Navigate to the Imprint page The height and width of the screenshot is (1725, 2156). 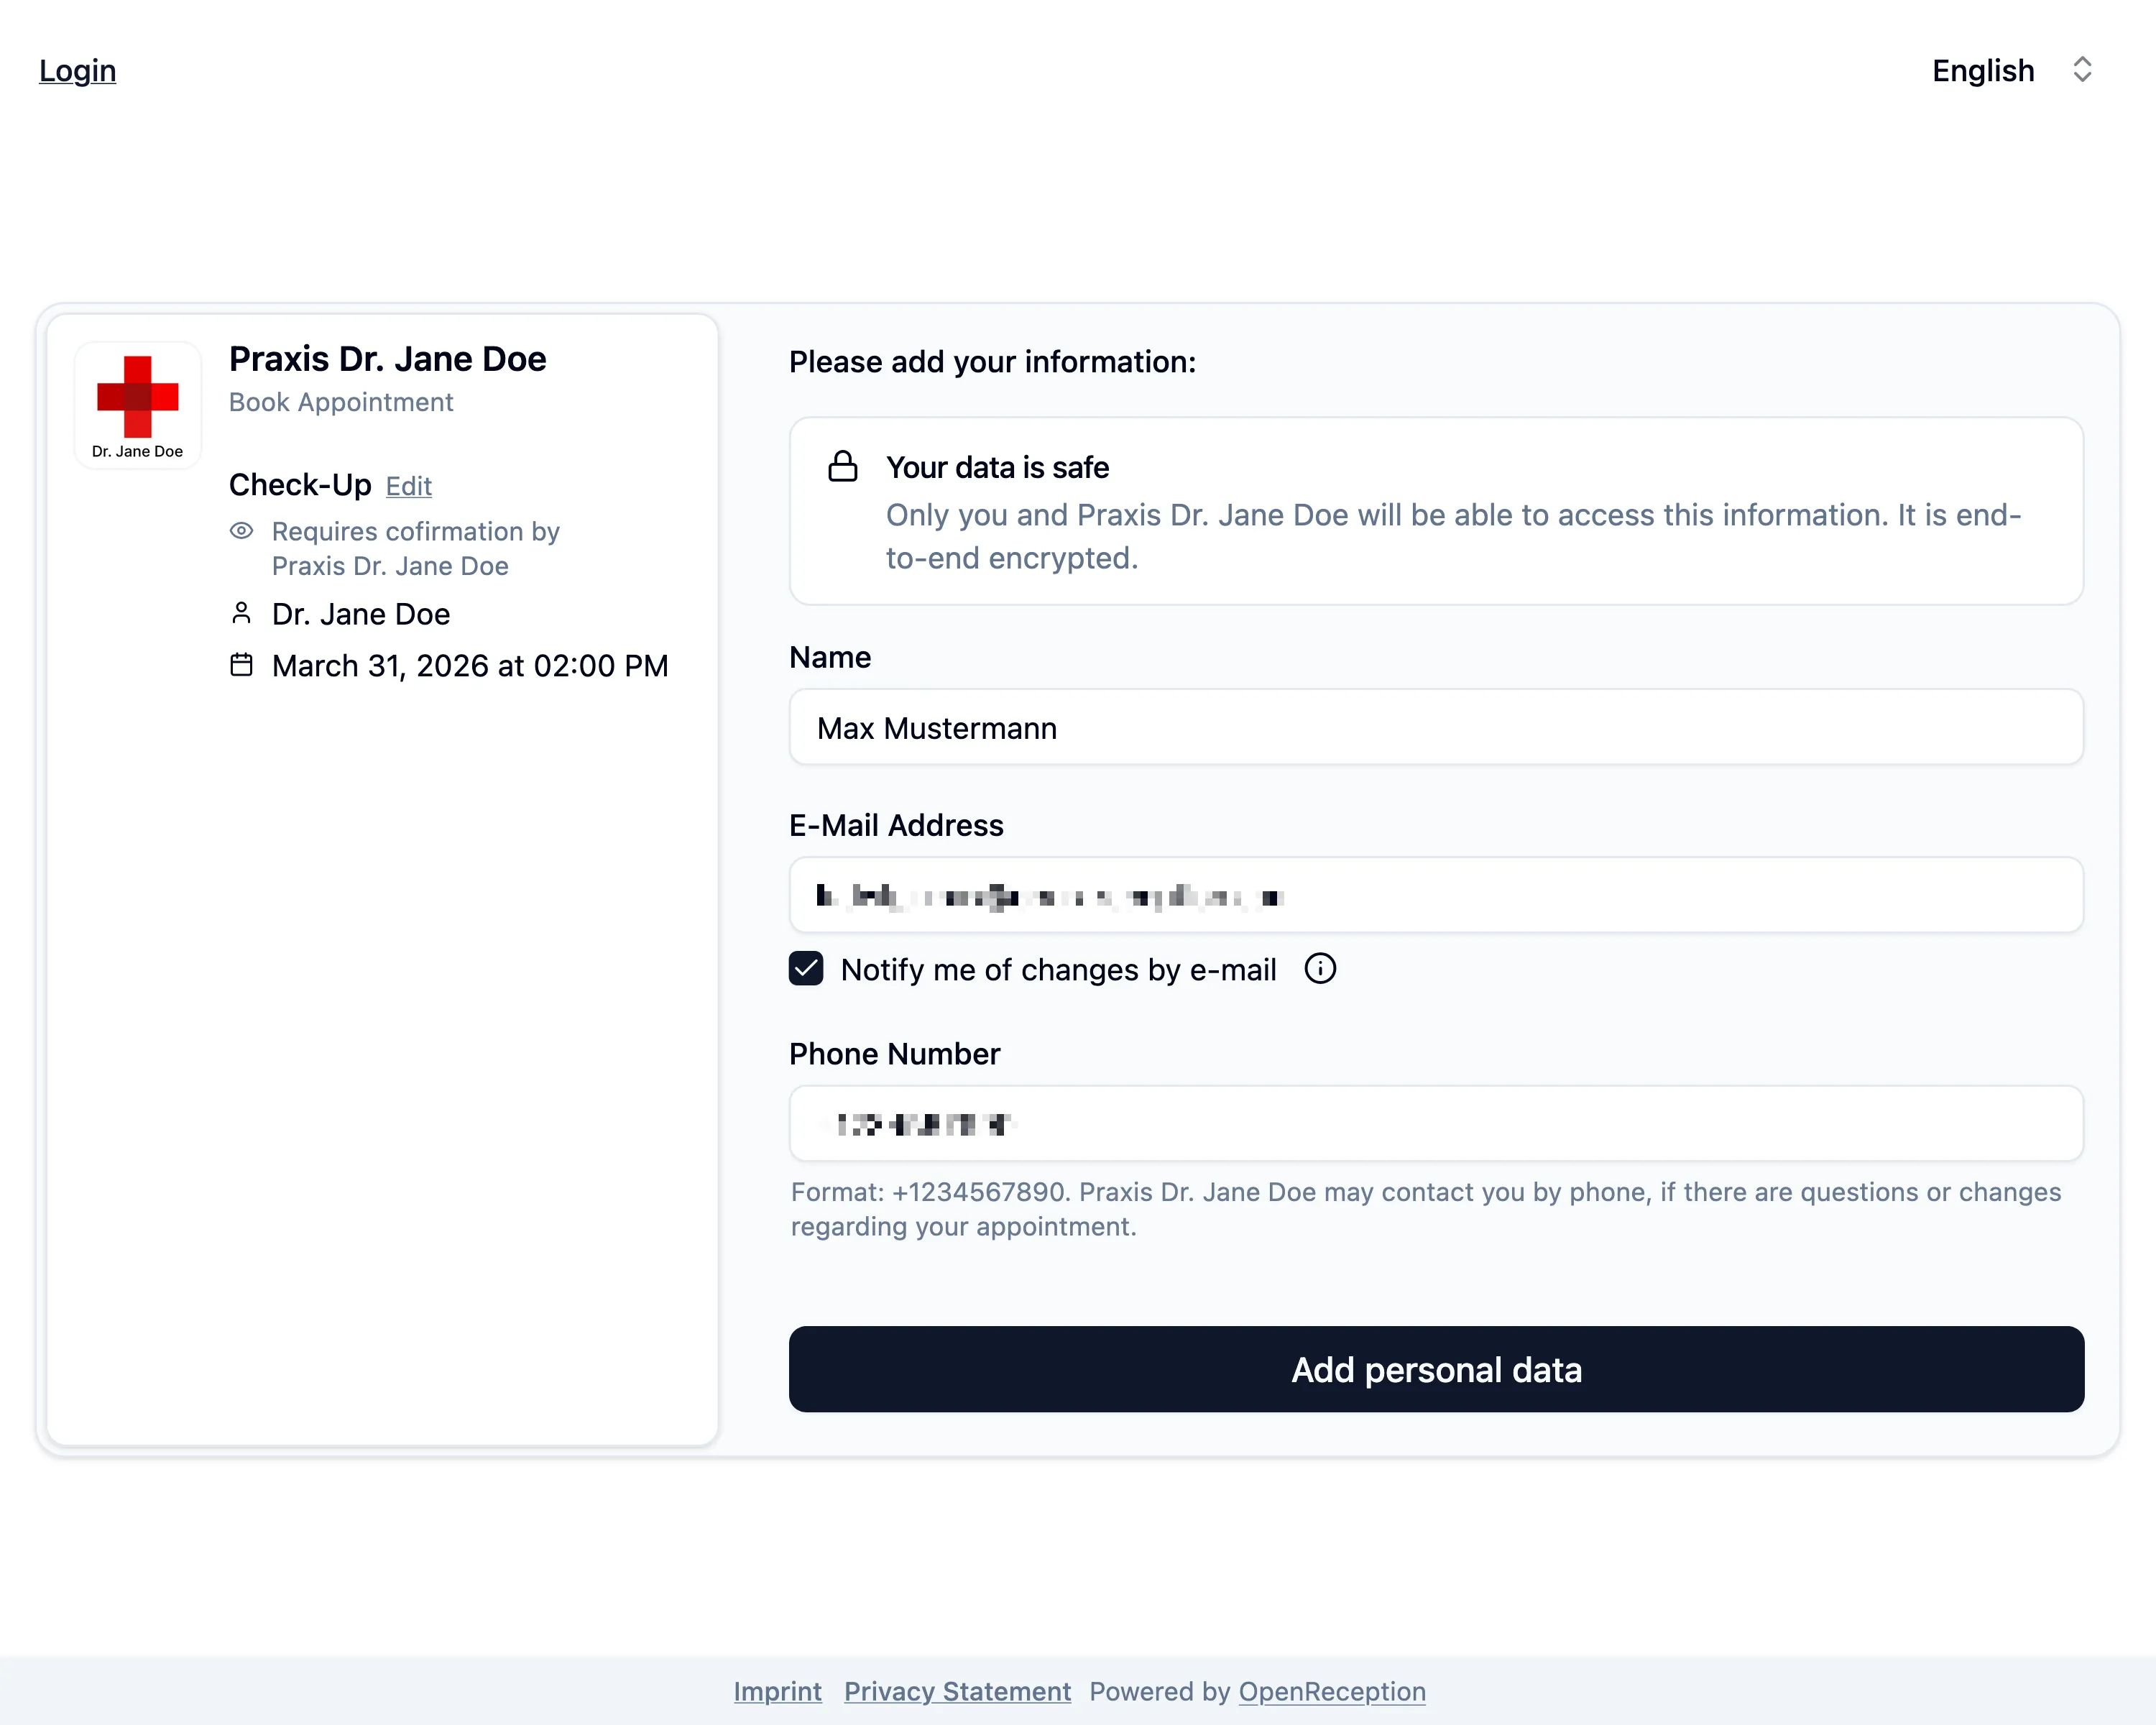coord(777,1691)
